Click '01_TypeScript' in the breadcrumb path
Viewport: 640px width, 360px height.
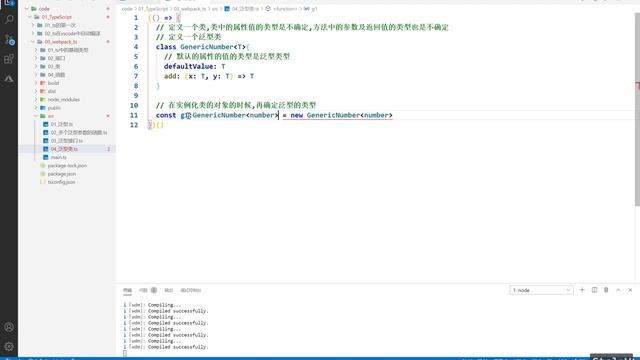point(153,9)
